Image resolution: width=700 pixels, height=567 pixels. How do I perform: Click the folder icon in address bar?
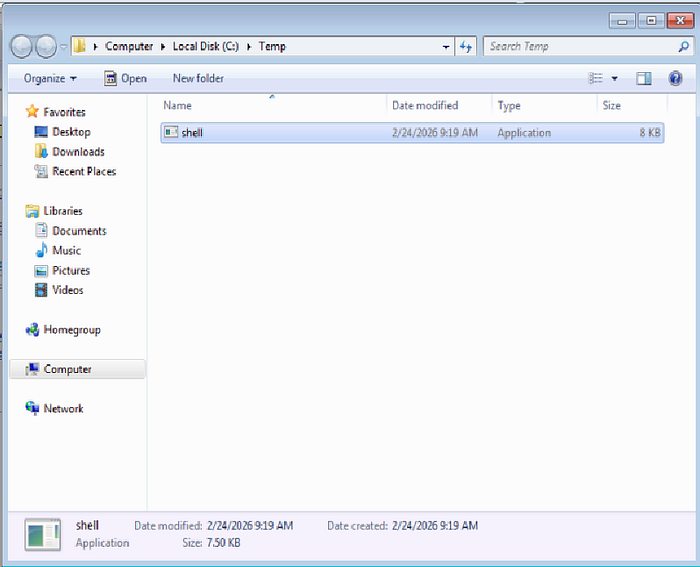(x=79, y=46)
